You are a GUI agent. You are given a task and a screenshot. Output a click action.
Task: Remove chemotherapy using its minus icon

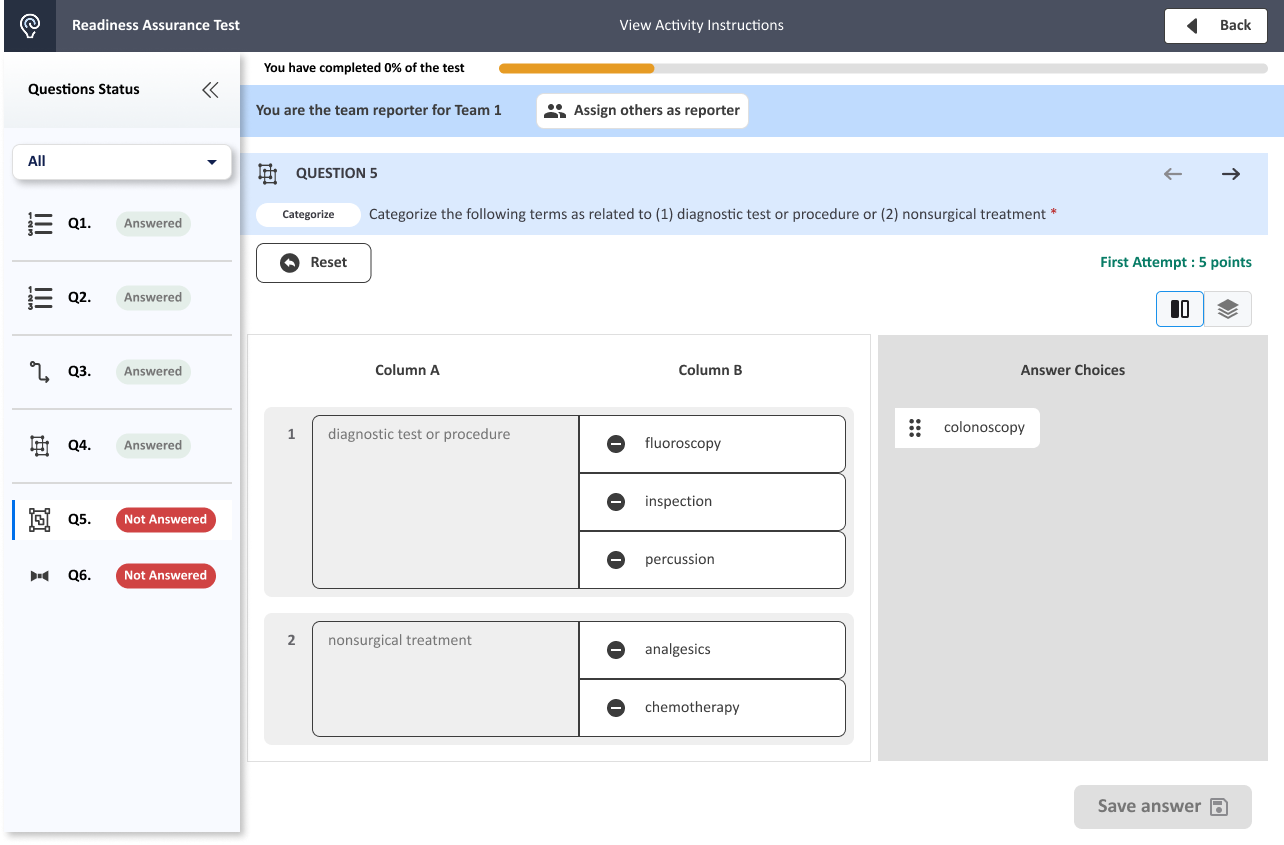[x=616, y=707]
